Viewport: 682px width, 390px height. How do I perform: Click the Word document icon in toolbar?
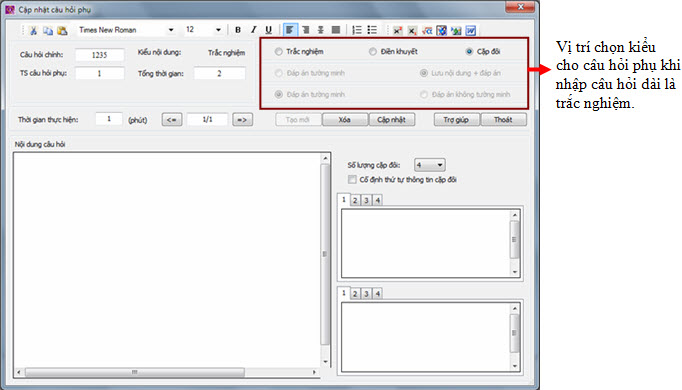click(471, 30)
